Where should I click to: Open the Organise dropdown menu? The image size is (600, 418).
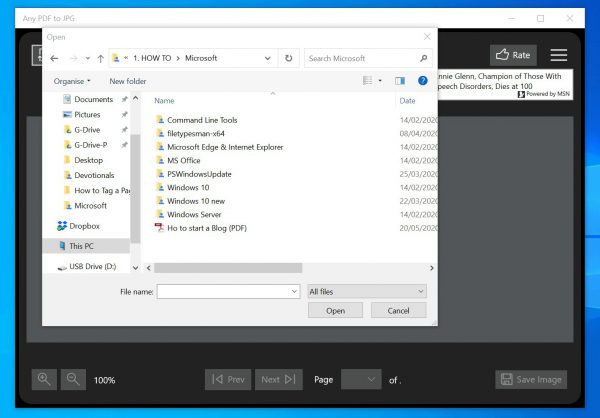72,81
